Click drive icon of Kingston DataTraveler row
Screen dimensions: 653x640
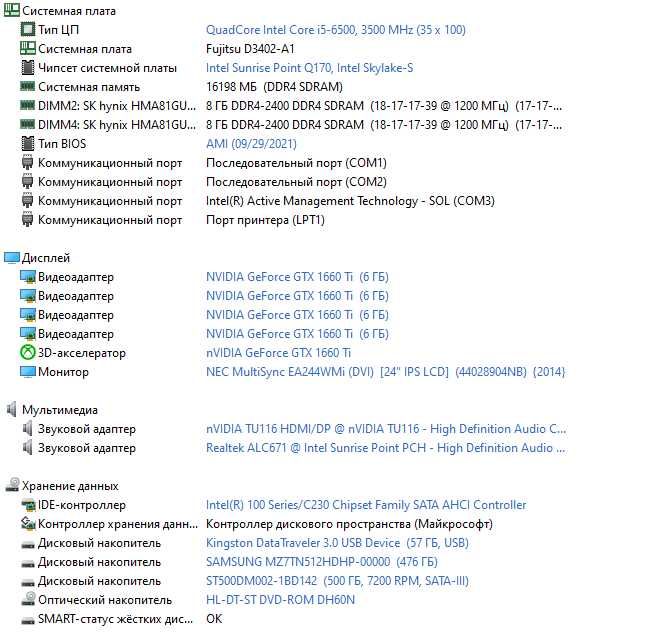point(28,544)
